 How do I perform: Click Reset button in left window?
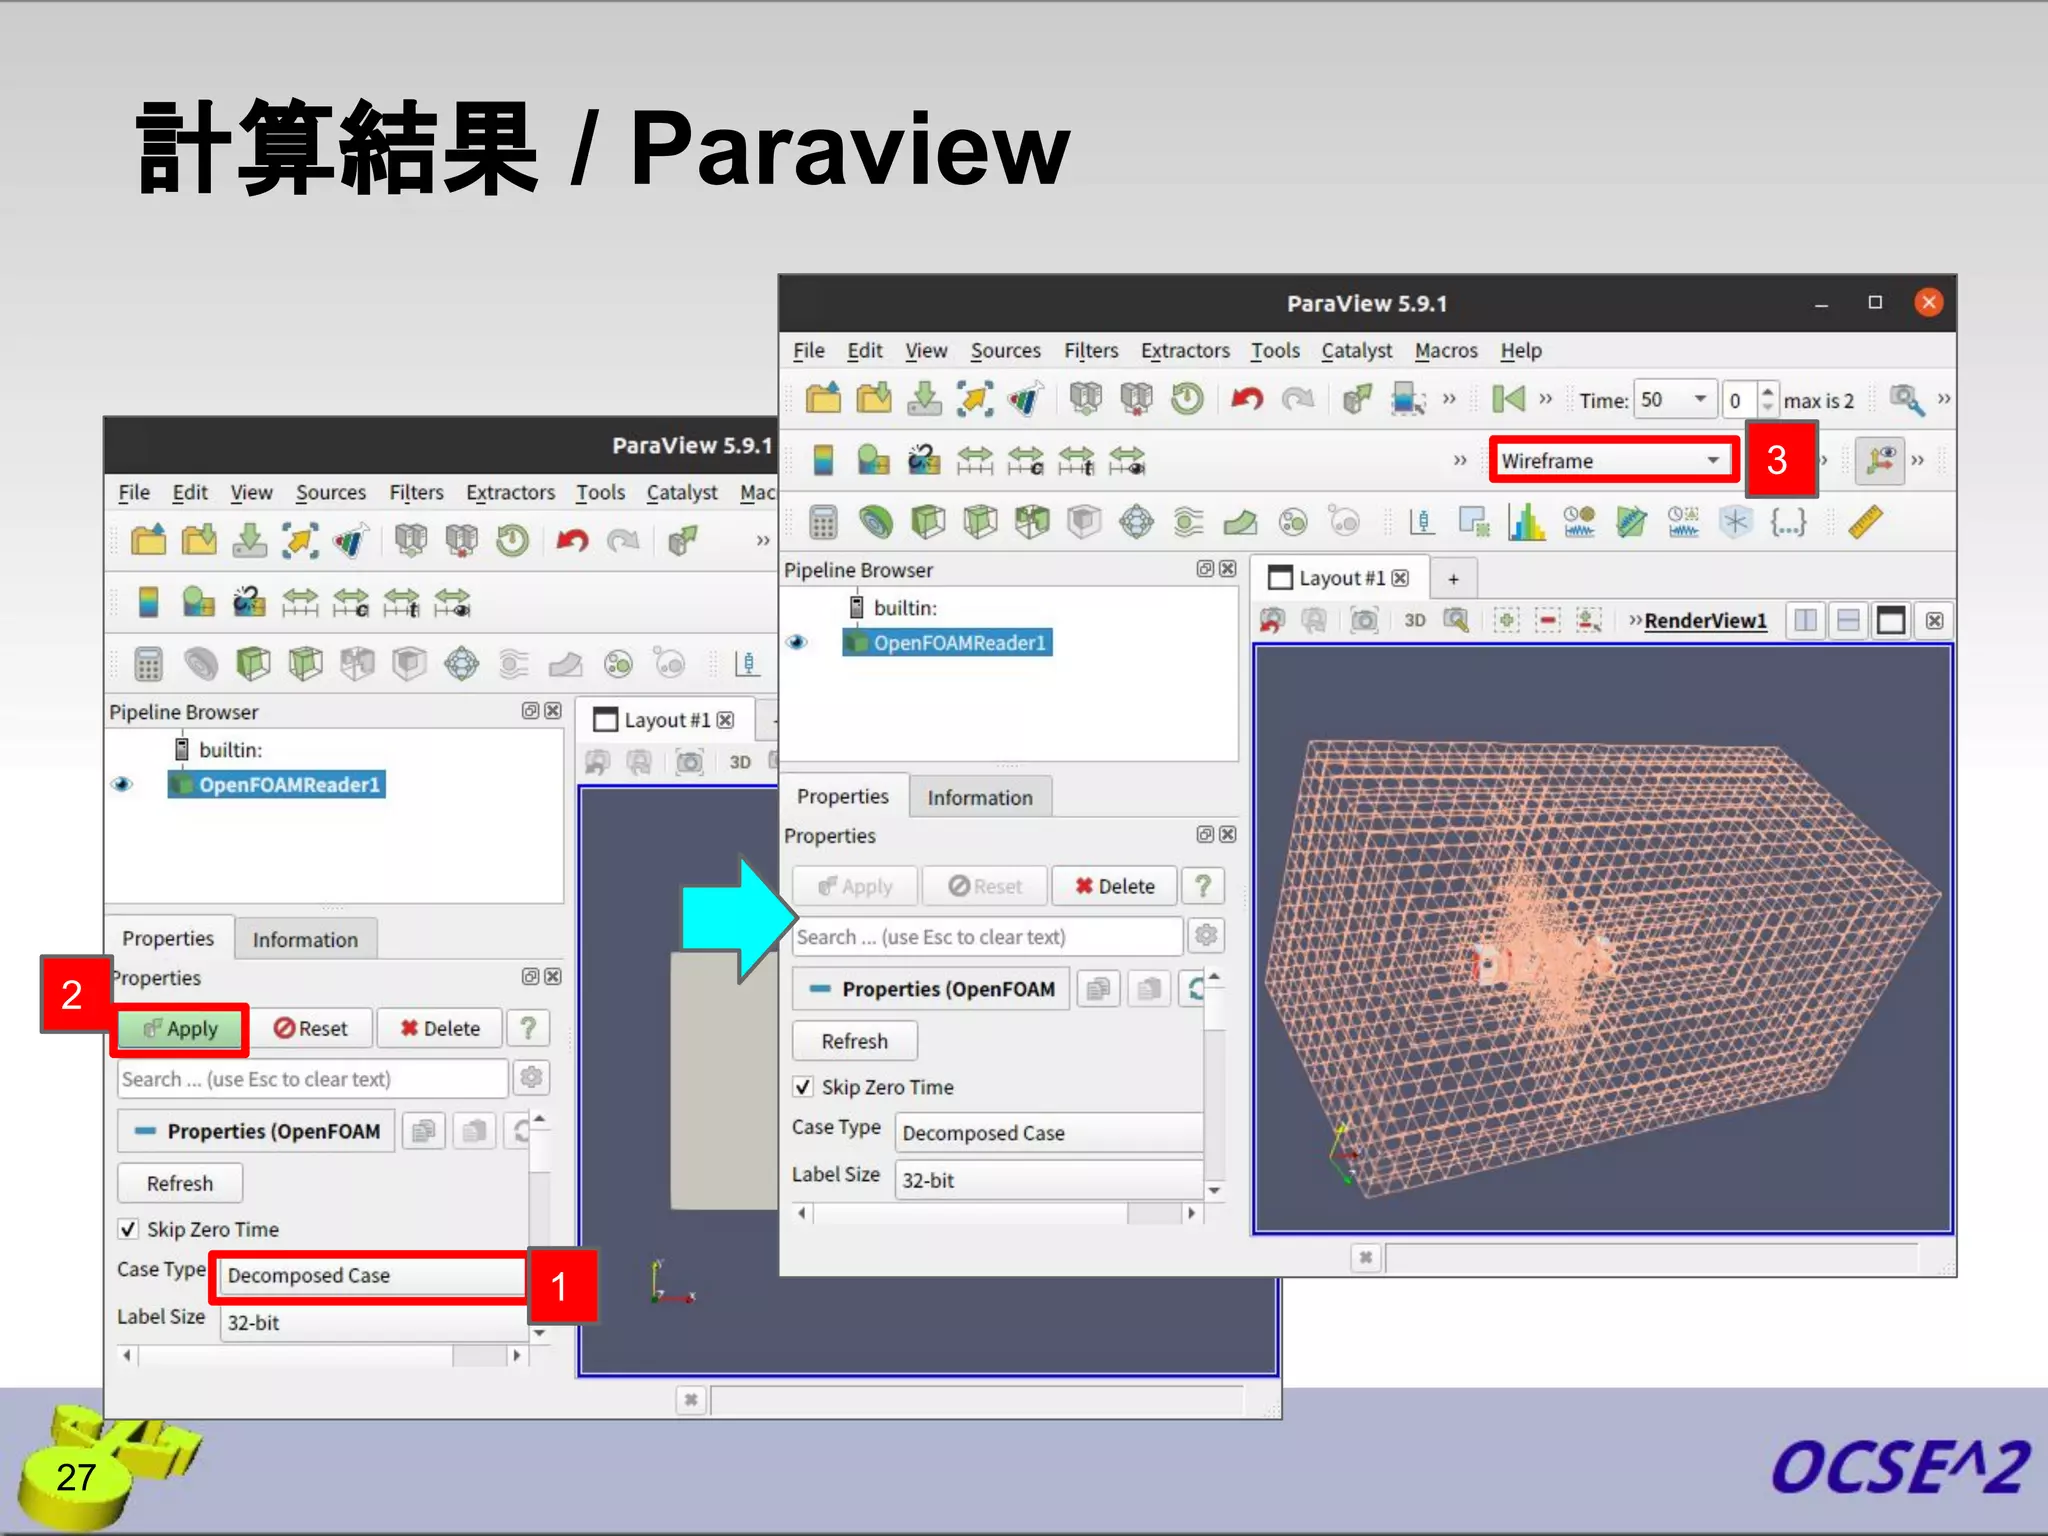tap(310, 1029)
